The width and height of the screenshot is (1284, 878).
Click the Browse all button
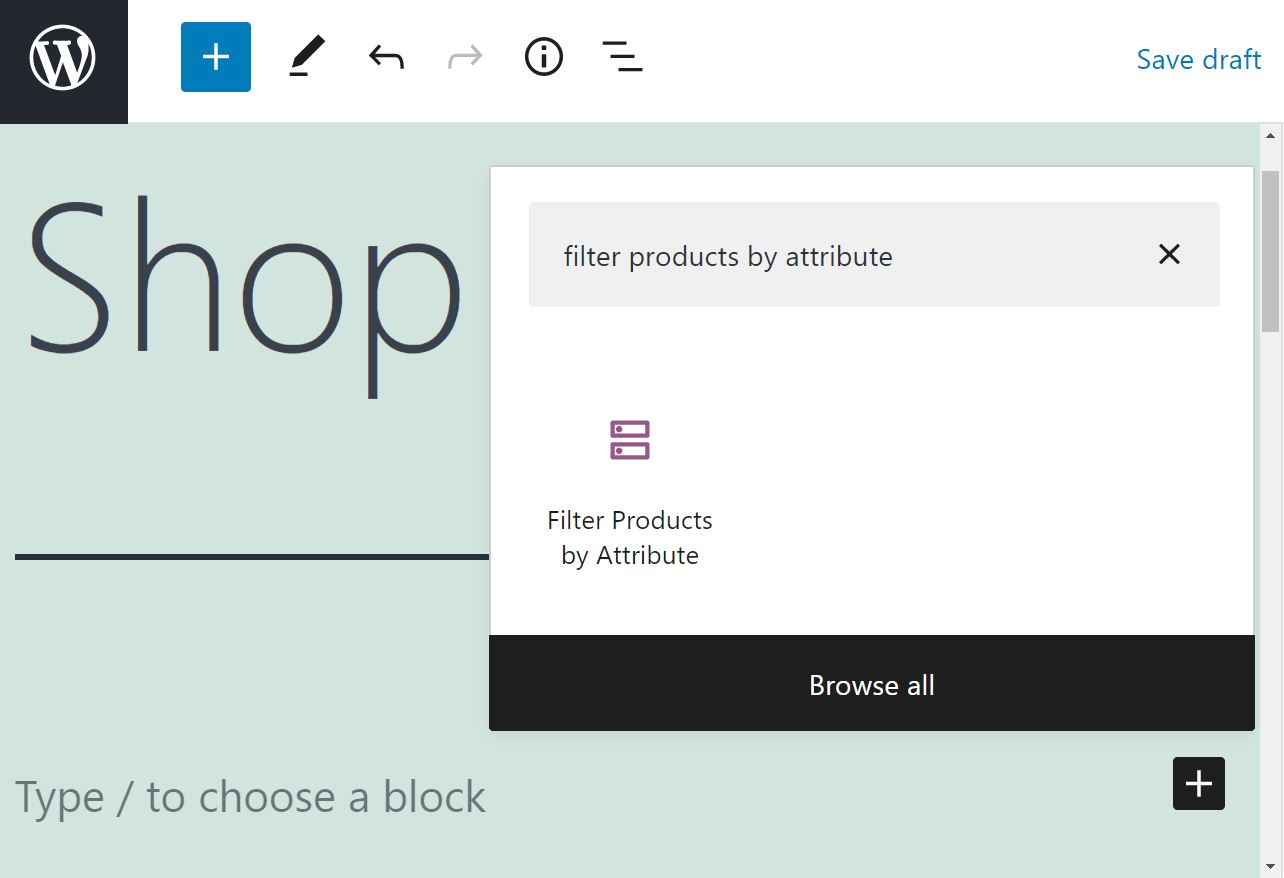pos(871,685)
